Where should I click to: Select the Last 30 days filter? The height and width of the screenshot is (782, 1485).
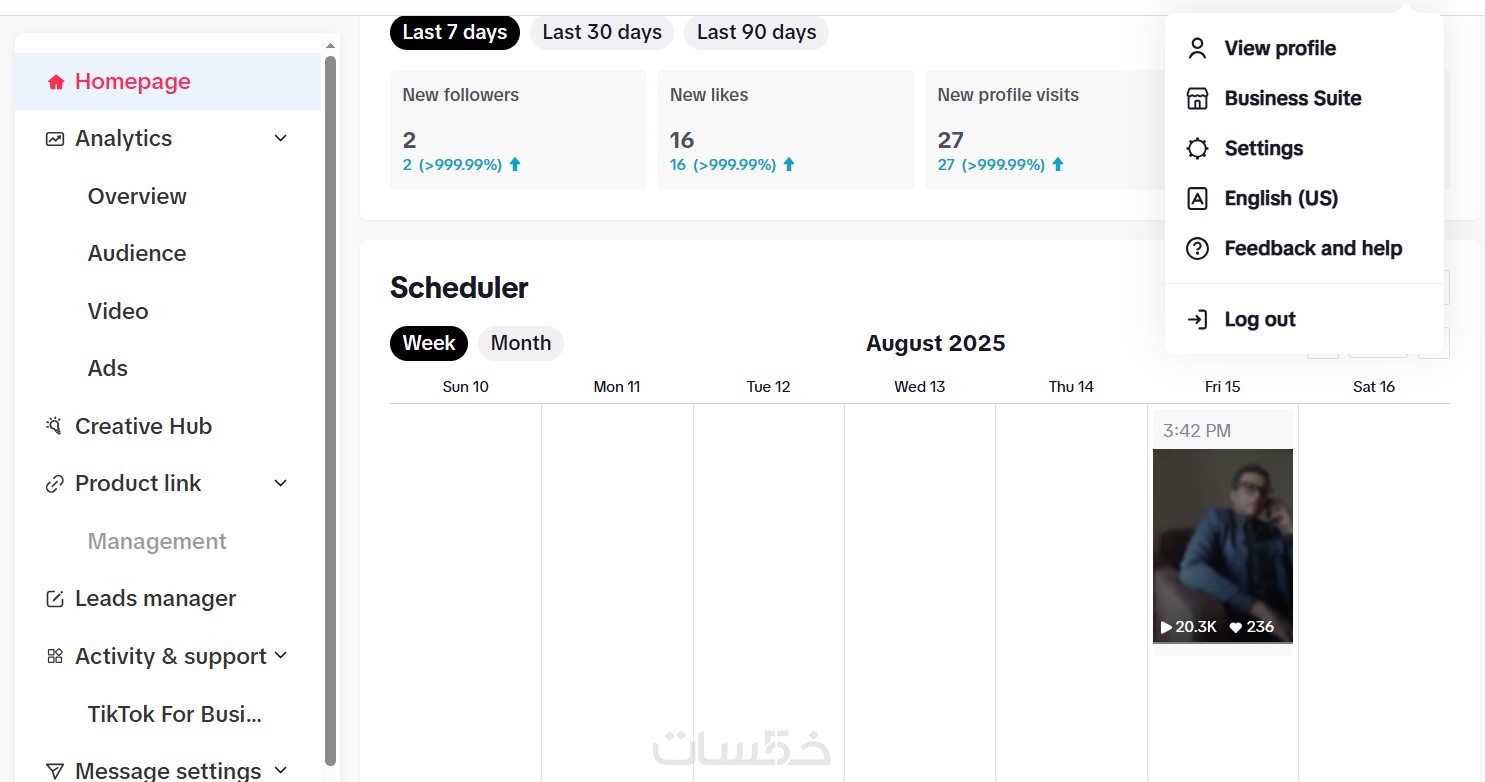click(602, 32)
